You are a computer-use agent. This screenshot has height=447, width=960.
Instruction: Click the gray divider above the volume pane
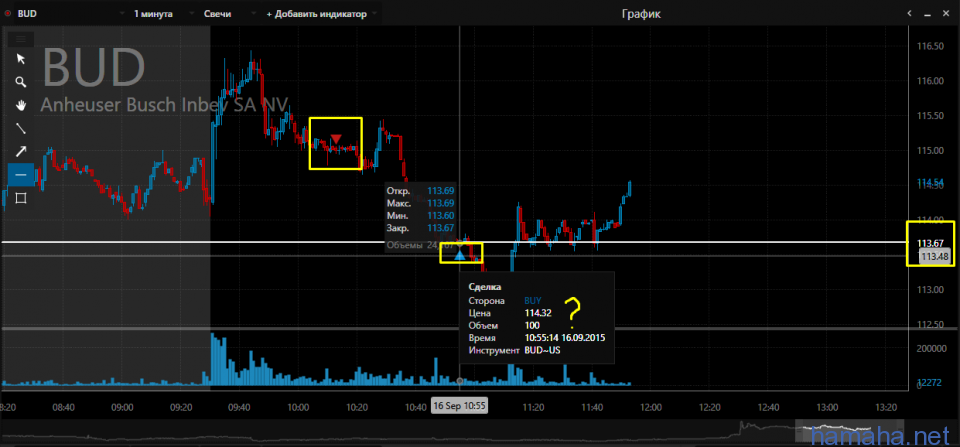point(453,329)
